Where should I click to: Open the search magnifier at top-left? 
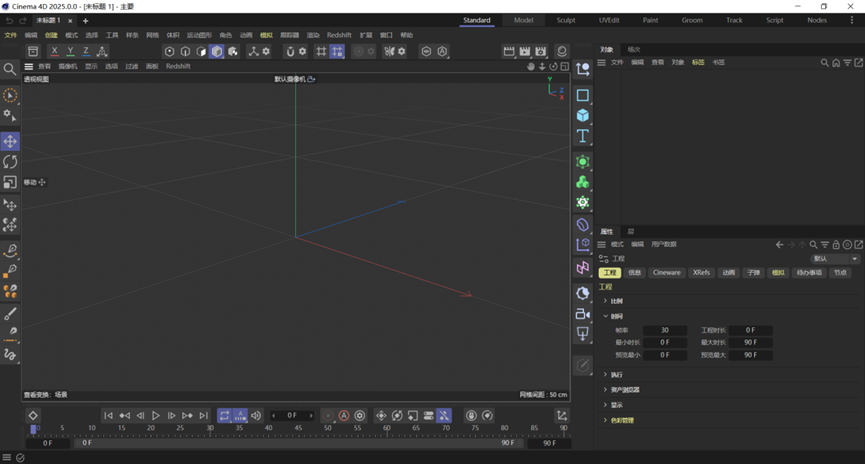pyautogui.click(x=10, y=69)
